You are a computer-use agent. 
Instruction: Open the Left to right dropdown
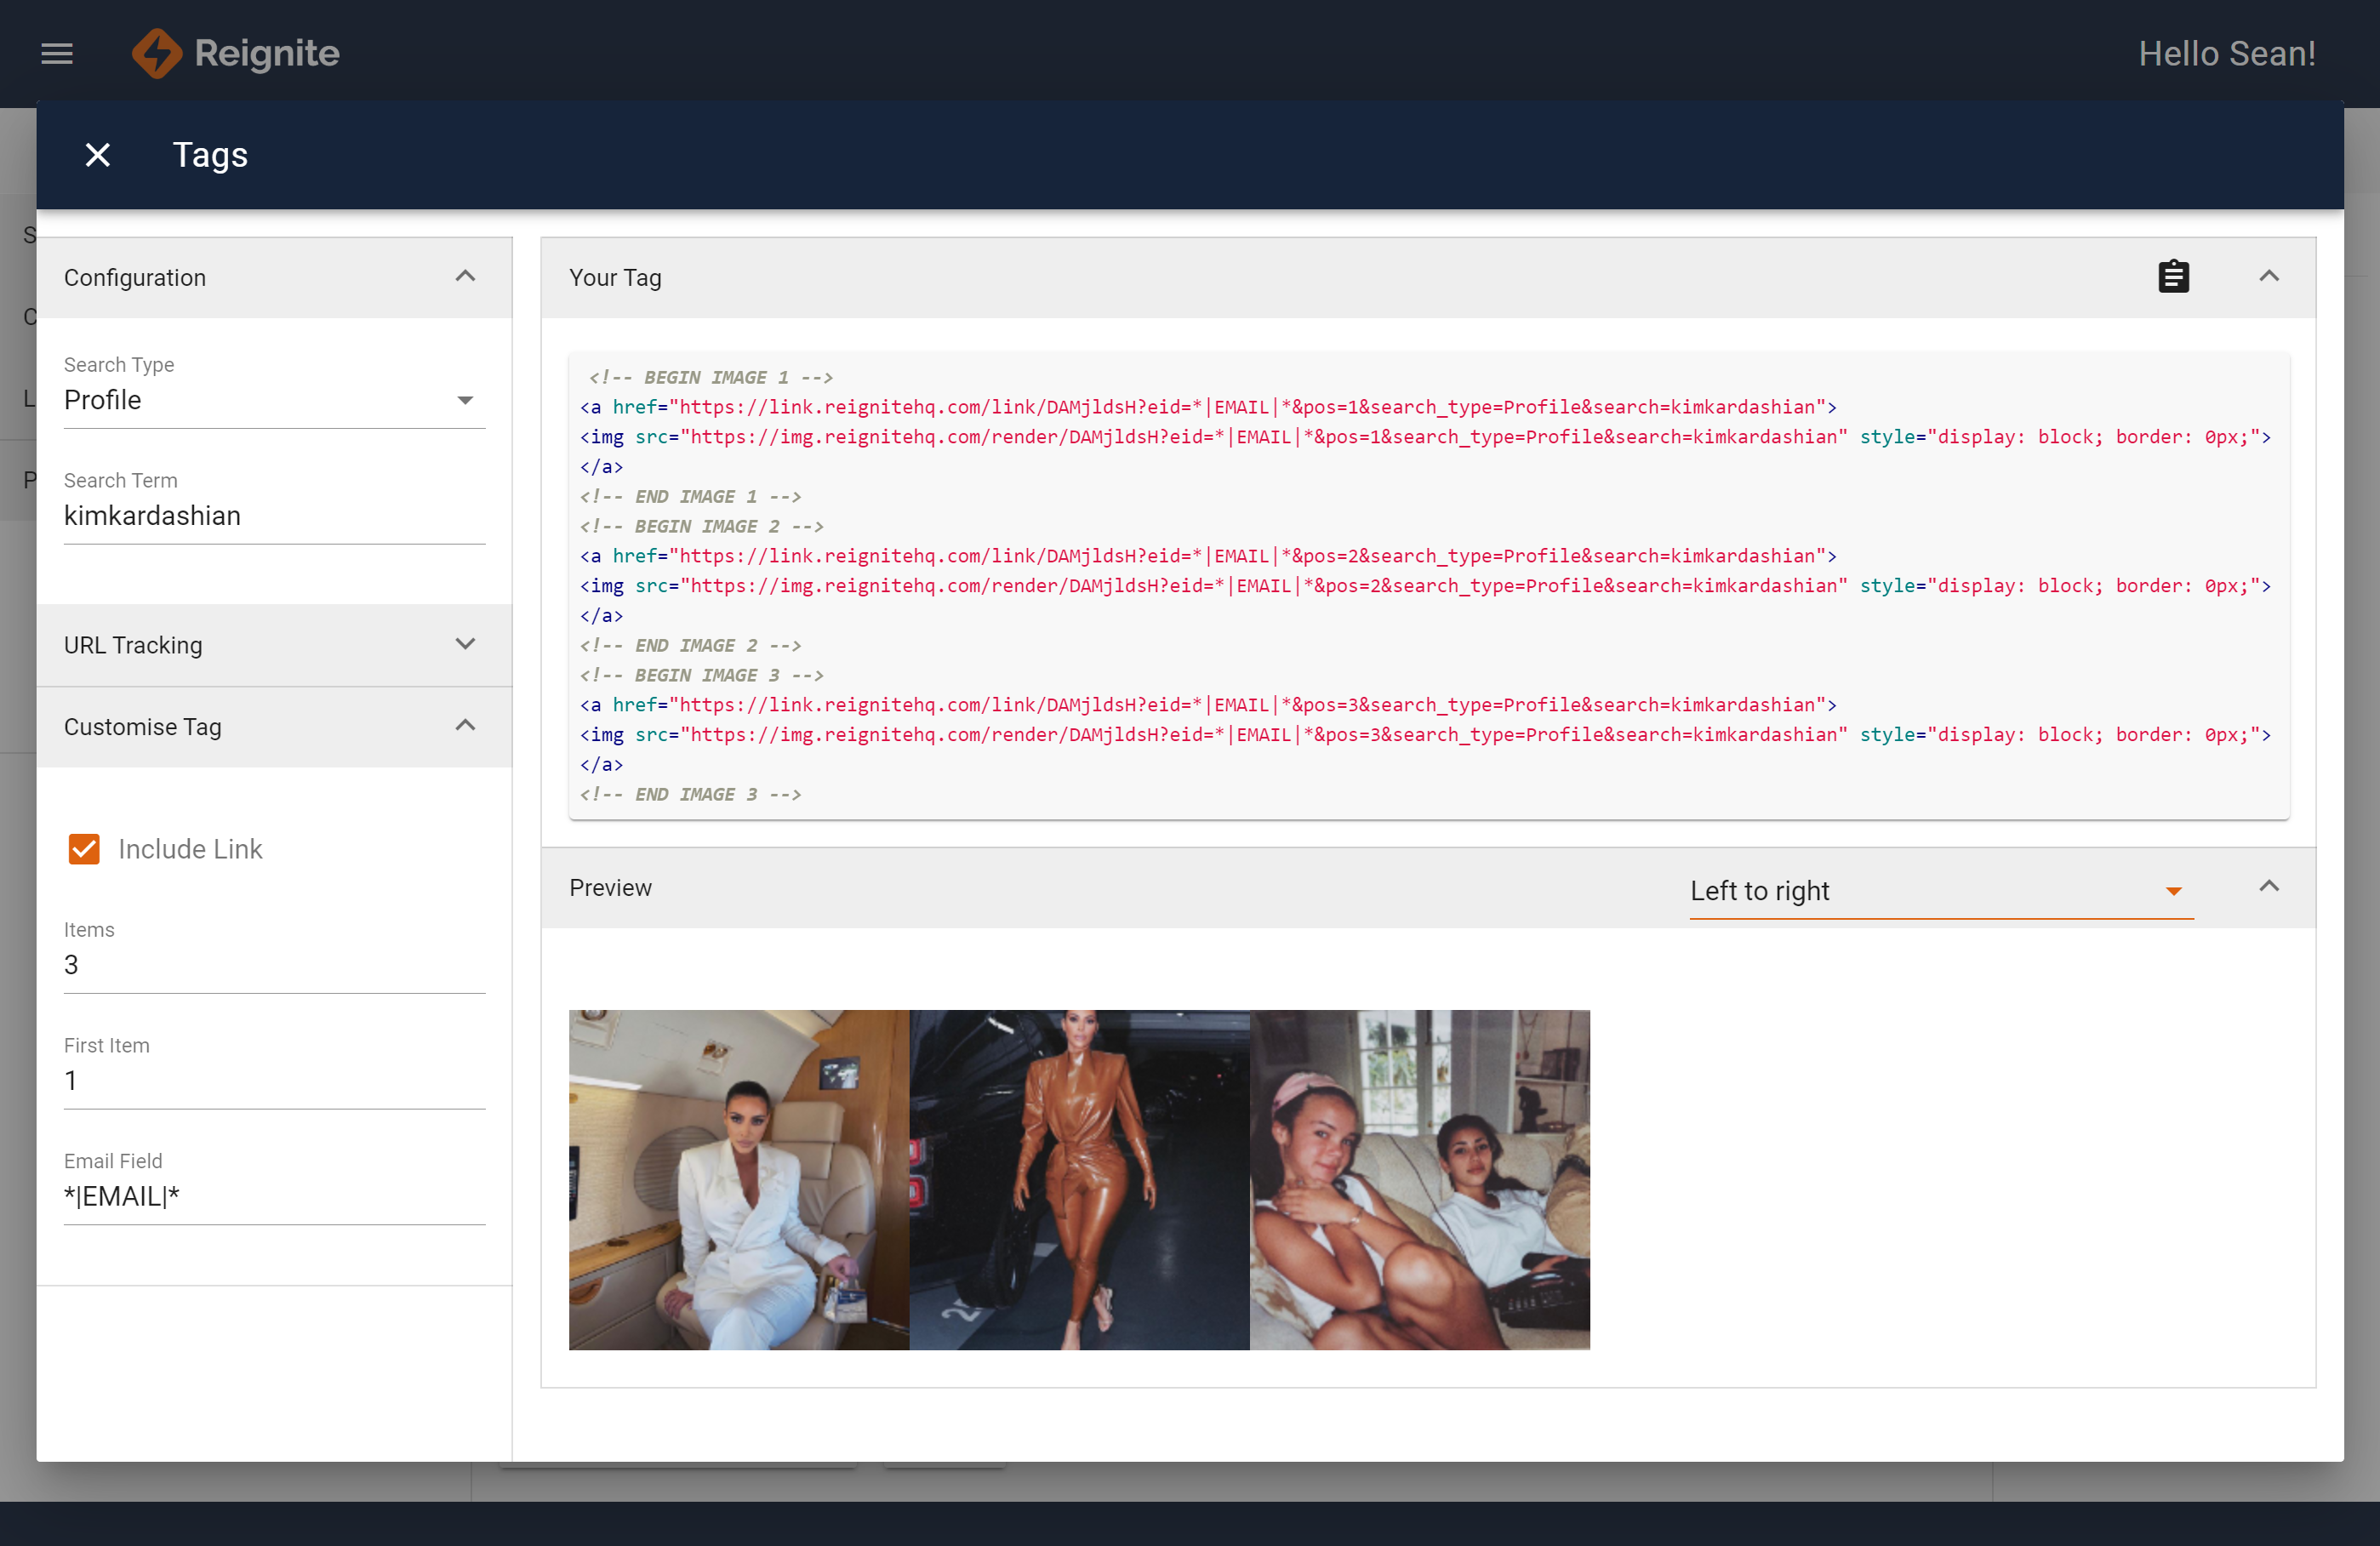(x=1938, y=891)
